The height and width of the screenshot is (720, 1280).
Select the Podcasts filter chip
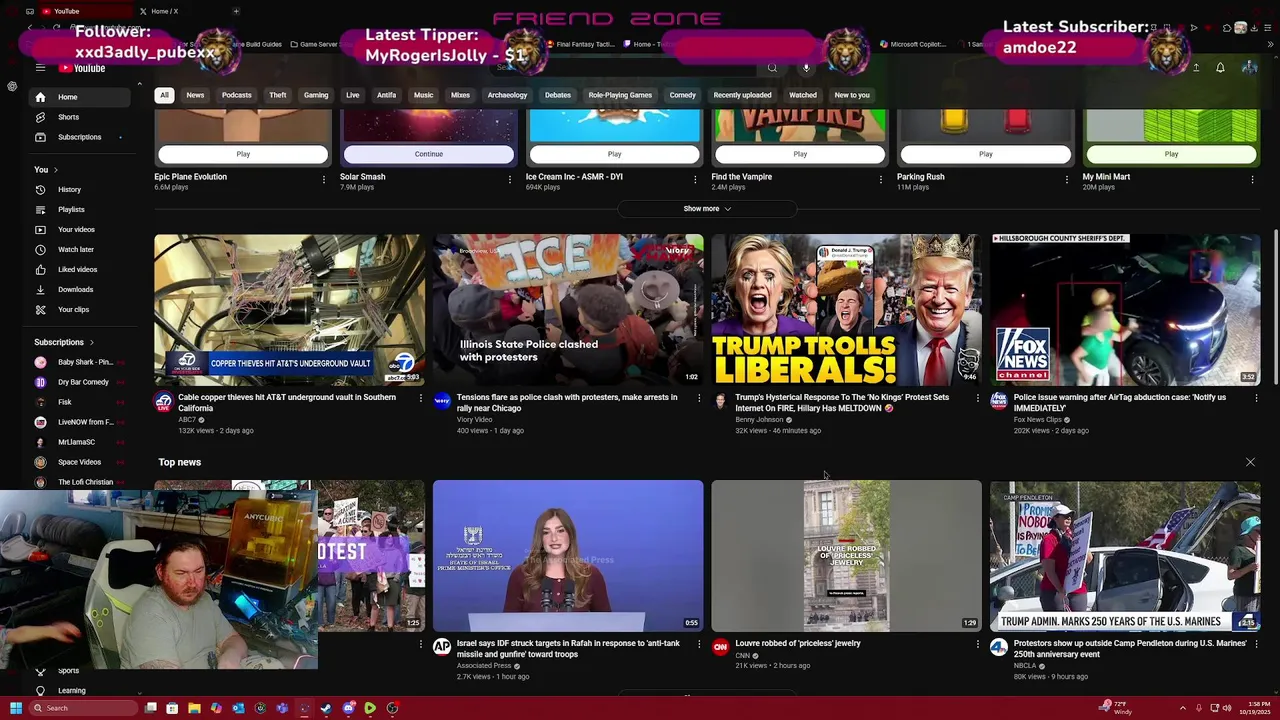(237, 95)
